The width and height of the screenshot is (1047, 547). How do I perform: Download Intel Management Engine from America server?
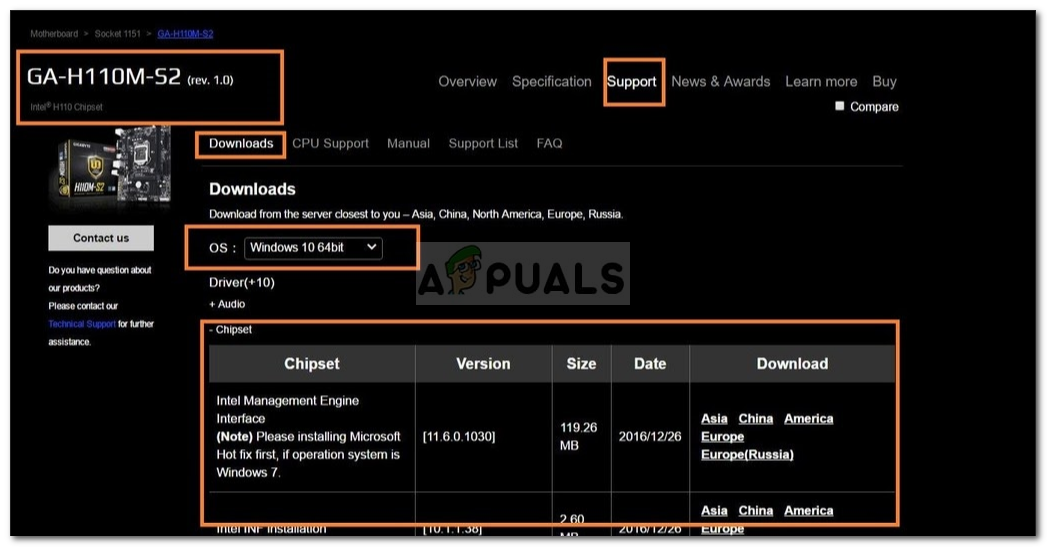[809, 419]
